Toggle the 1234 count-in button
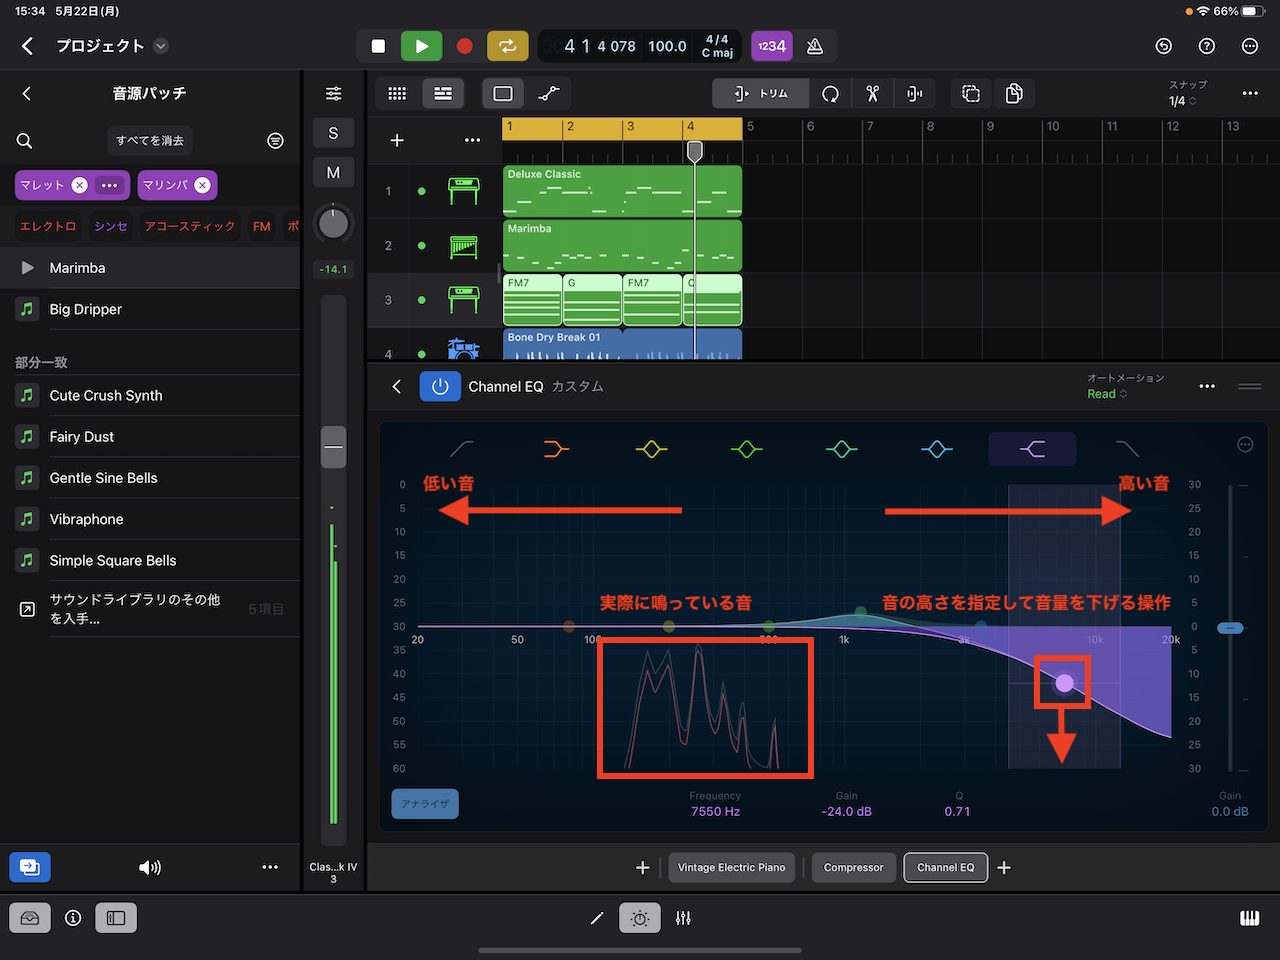The width and height of the screenshot is (1280, 960). click(x=771, y=46)
